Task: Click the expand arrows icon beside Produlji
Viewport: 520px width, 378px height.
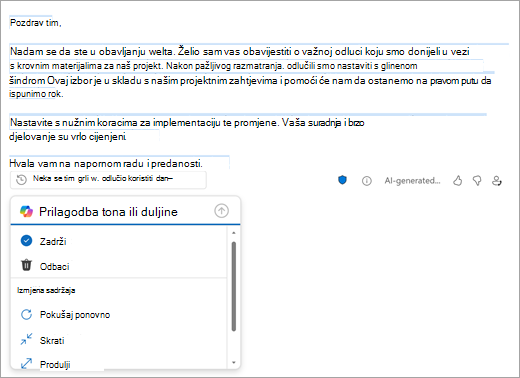Action: point(26,363)
